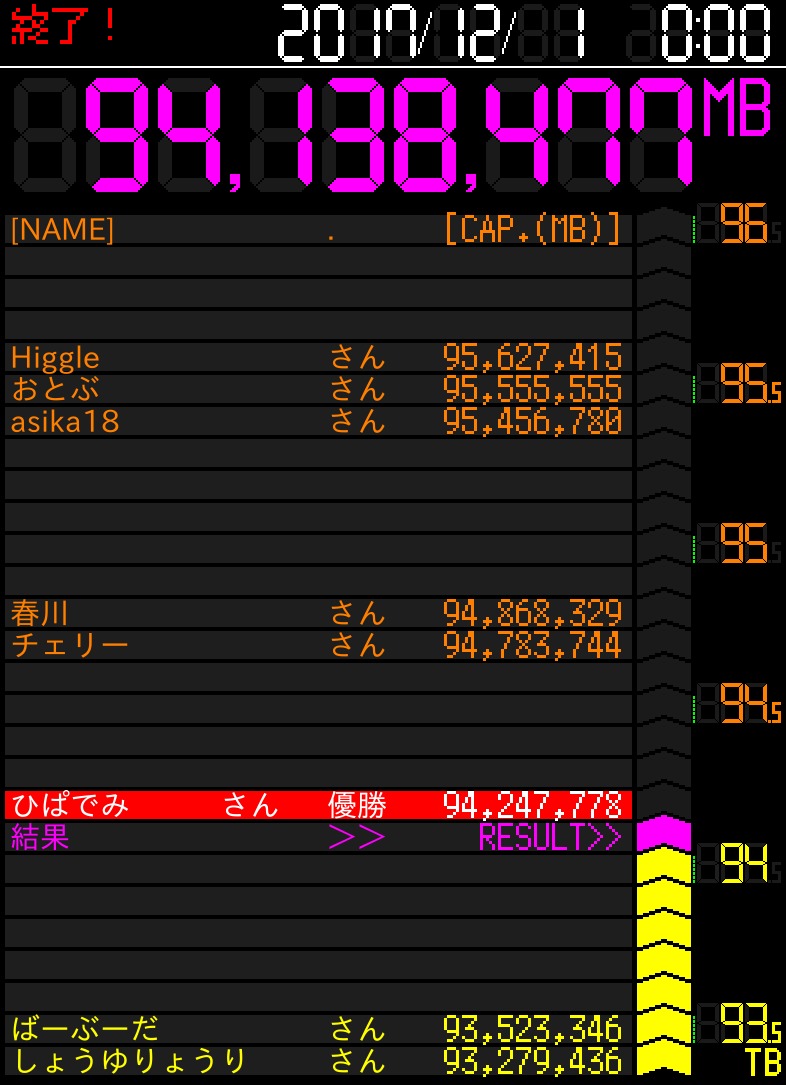786x1085 pixels.
Task: Click the magenta MB unit indicator
Action: point(738,109)
